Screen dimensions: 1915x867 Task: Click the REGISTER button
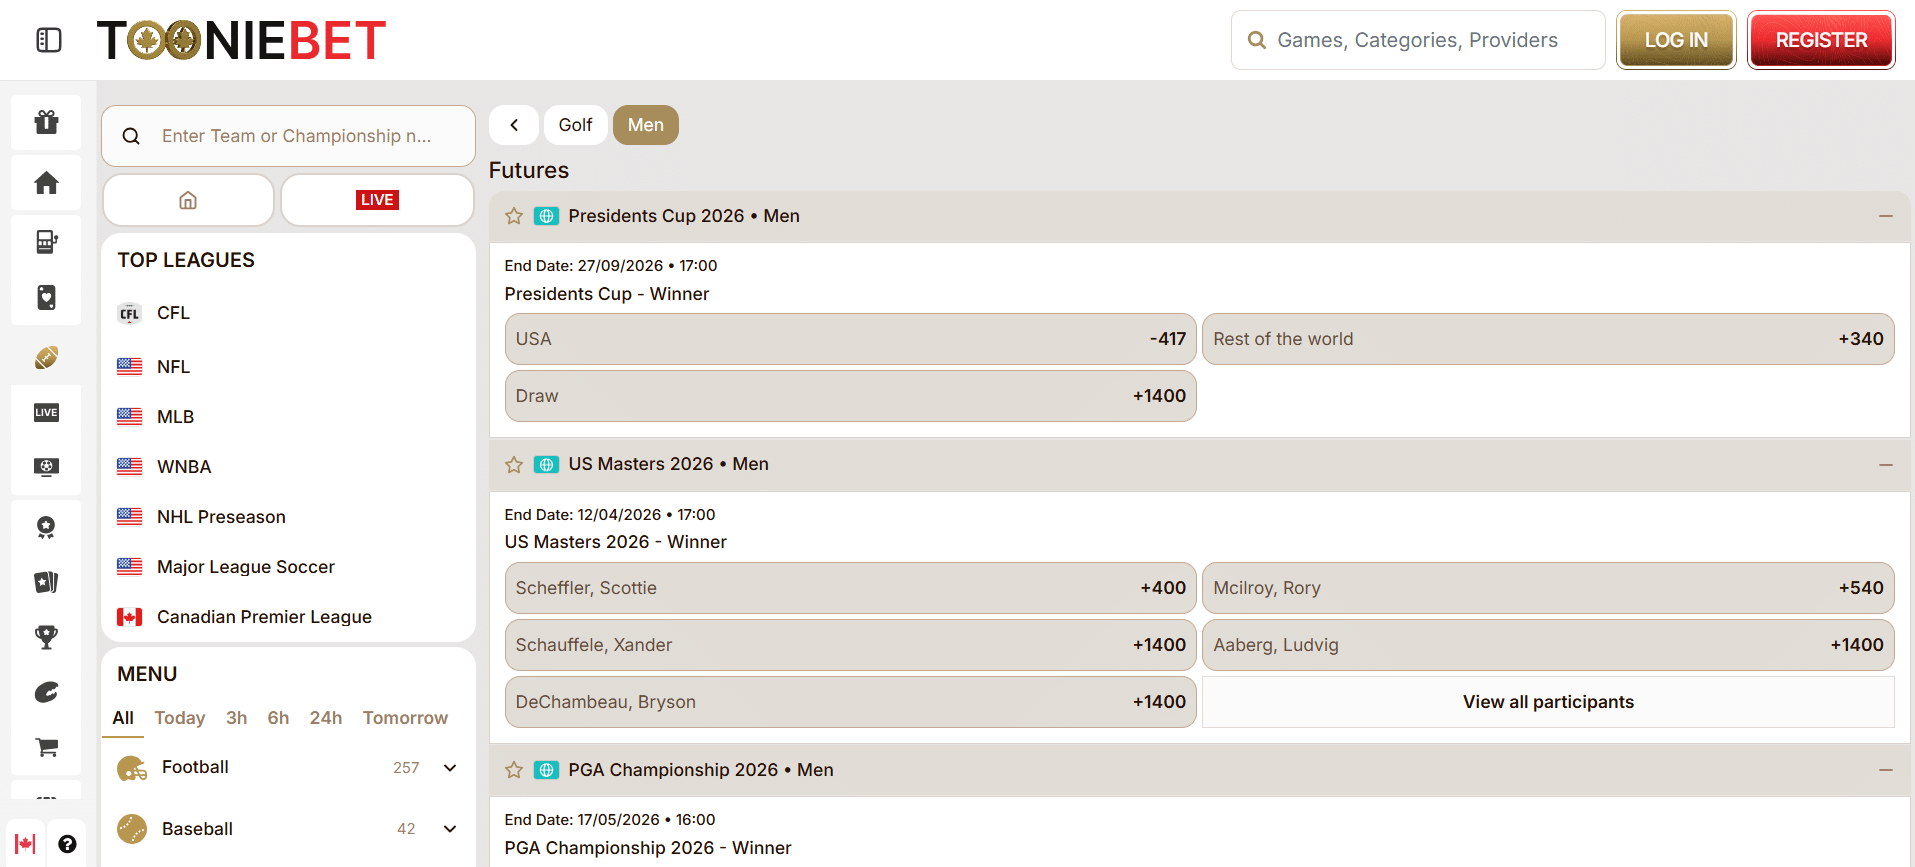(x=1821, y=40)
